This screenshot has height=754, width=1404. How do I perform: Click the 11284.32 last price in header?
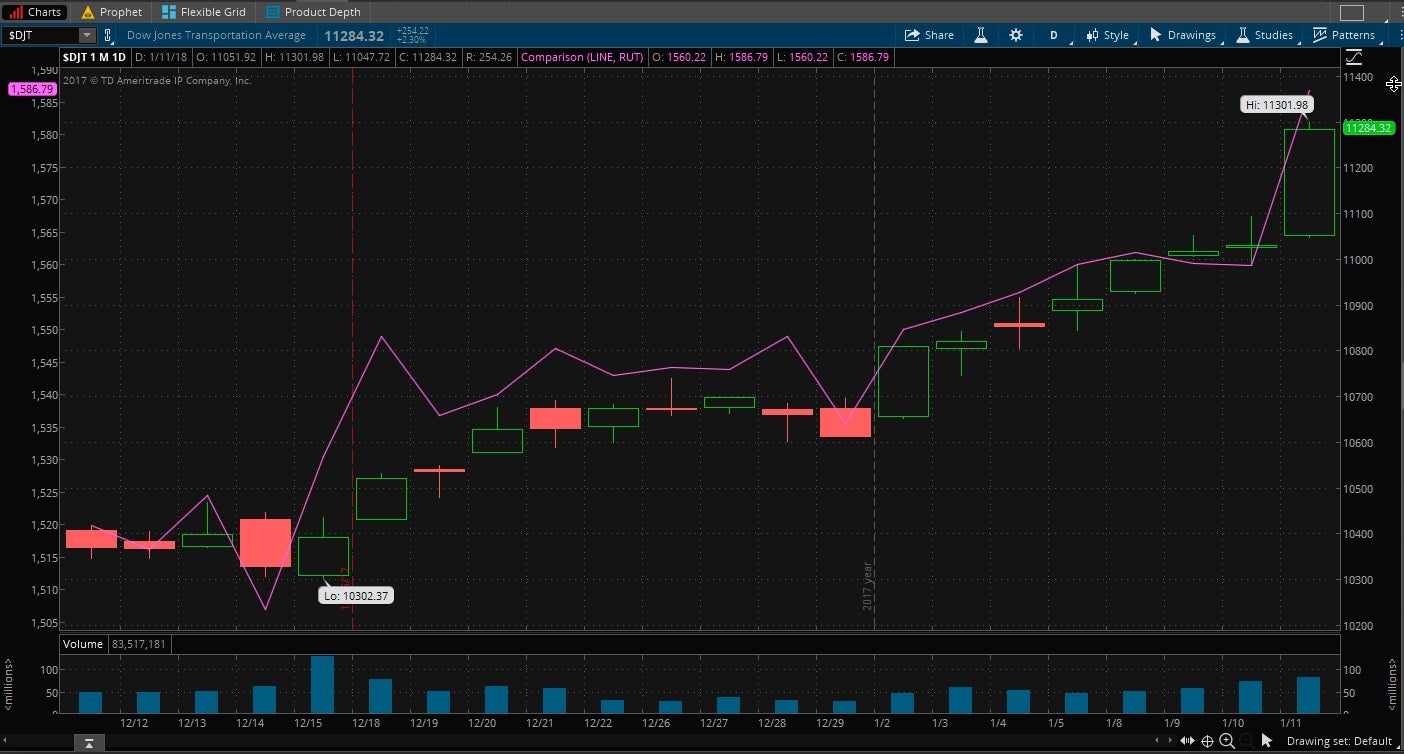coord(354,35)
